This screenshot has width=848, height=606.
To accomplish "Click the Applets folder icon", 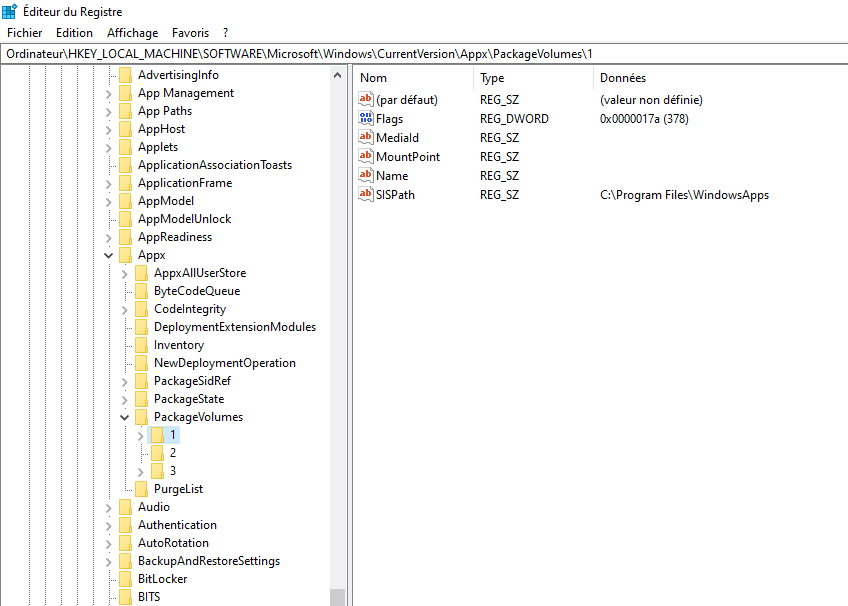I will [125, 147].
